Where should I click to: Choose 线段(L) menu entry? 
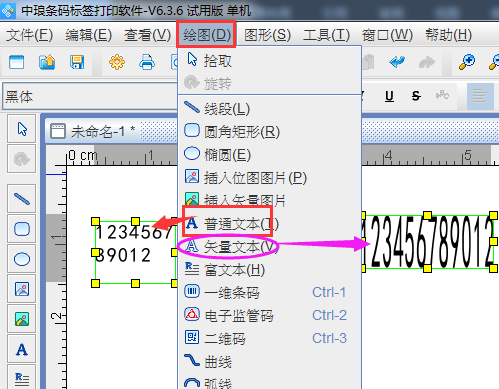(x=270, y=109)
